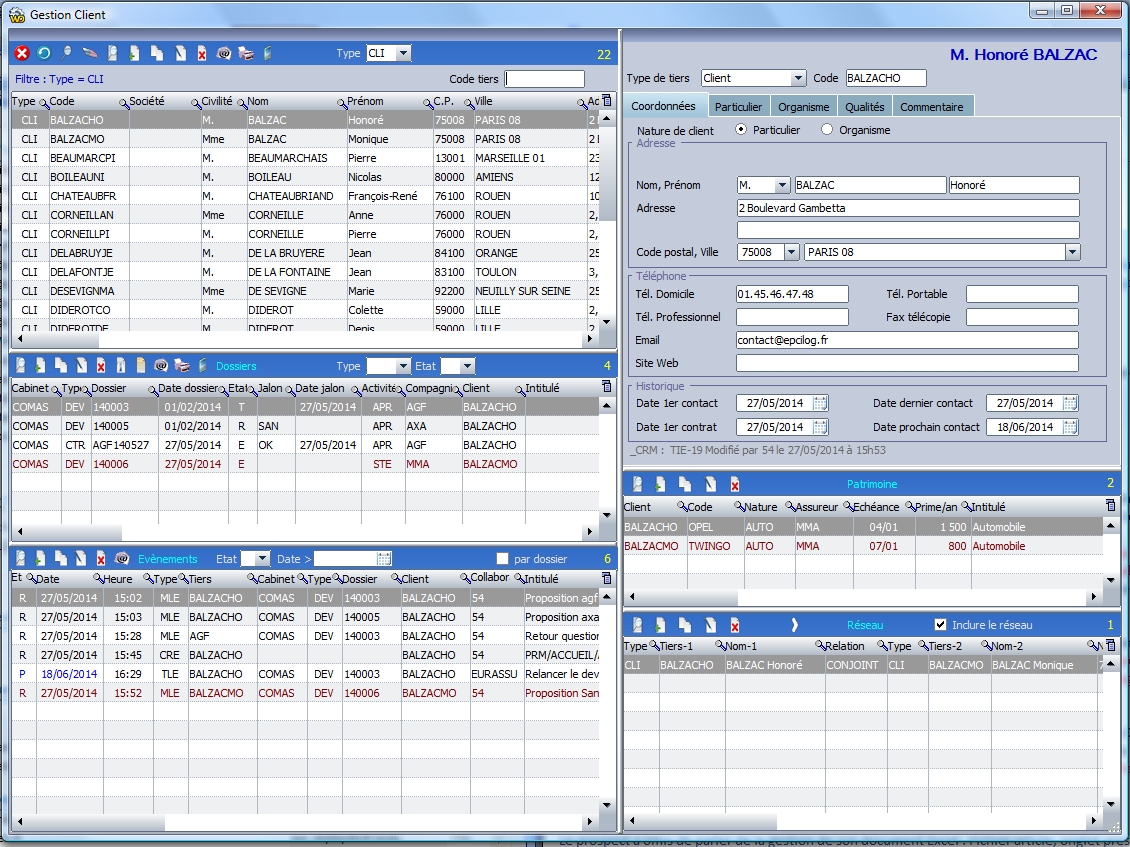Viewport: 1130px width, 847px height.
Task: Click the red X delete icon in Patrimoine toolbar
Action: pos(734,484)
